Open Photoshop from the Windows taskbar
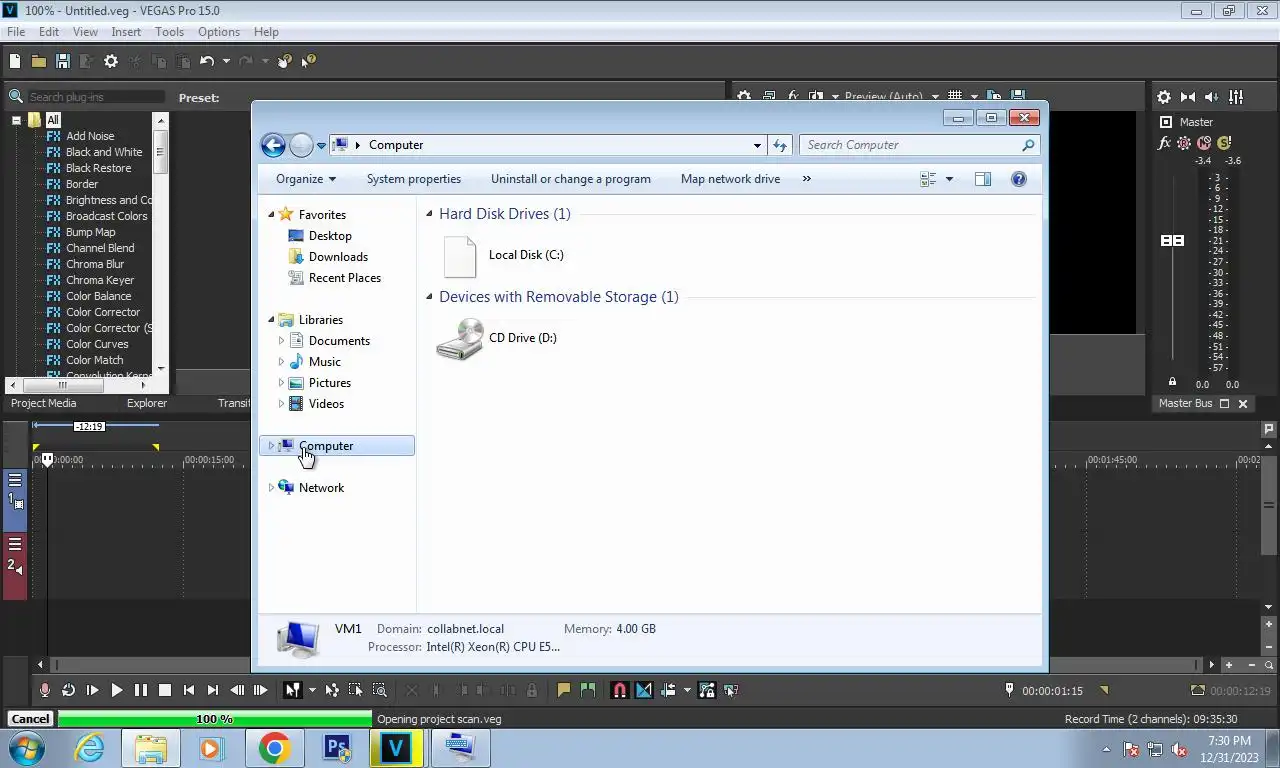Image resolution: width=1280 pixels, height=768 pixels. pyautogui.click(x=336, y=748)
